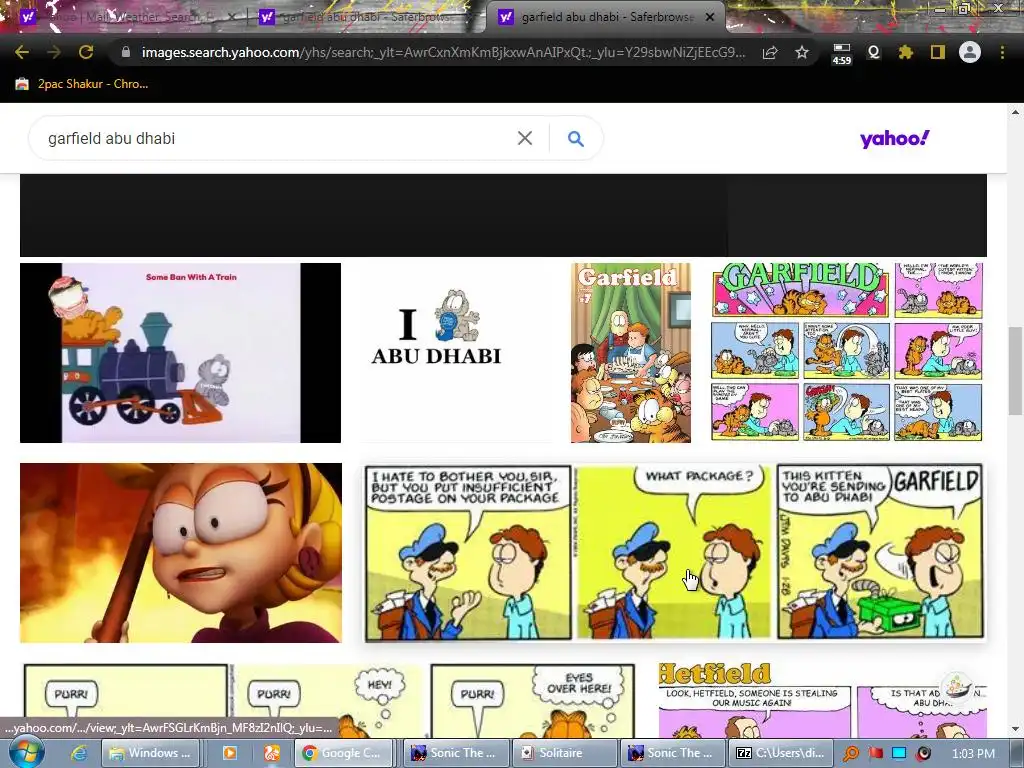Click the blue monitor tray icon
1024x768 pixels.
[899, 753]
